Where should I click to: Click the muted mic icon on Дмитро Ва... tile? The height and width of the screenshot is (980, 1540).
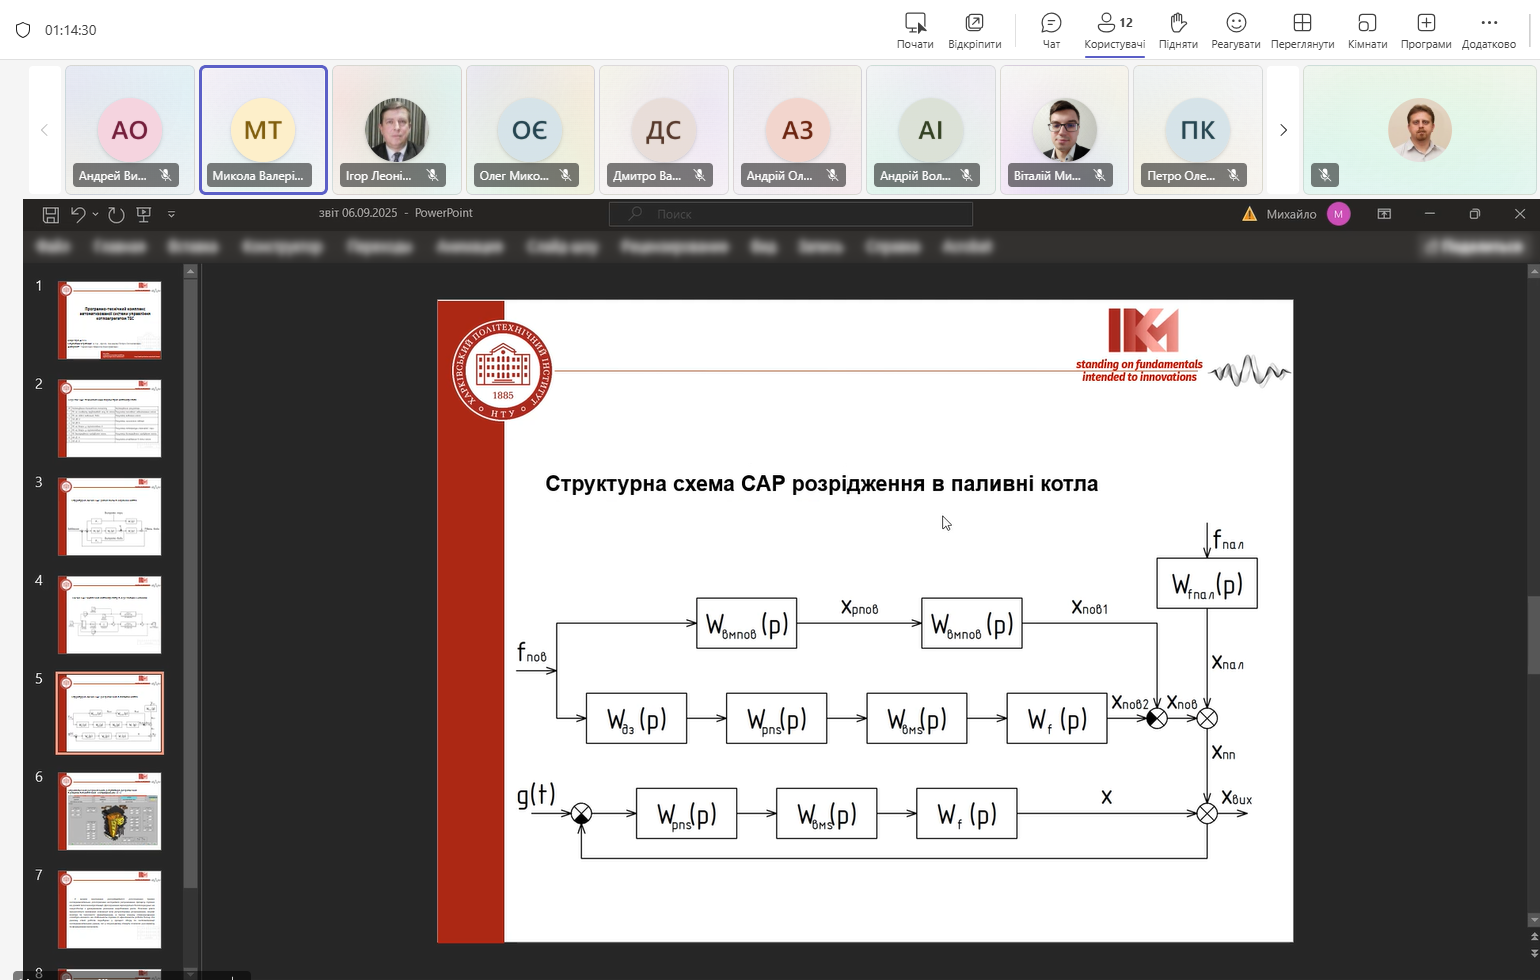pyautogui.click(x=699, y=175)
